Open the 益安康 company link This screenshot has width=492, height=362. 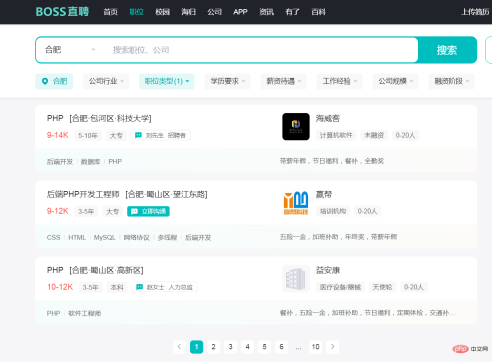click(x=328, y=270)
